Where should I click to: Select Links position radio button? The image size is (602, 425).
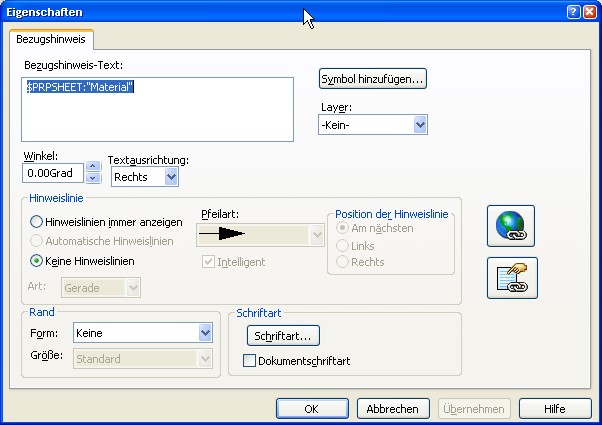(x=342, y=246)
